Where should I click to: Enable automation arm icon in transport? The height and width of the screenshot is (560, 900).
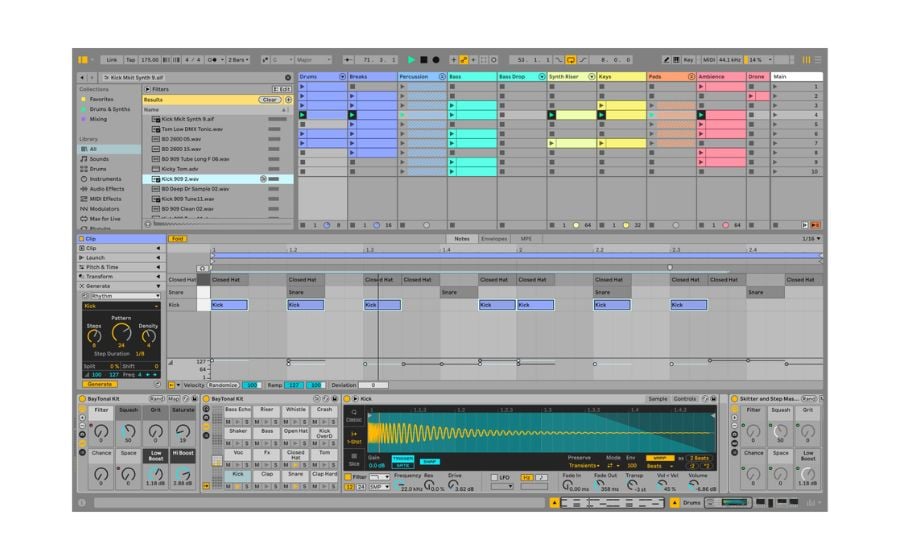point(463,60)
